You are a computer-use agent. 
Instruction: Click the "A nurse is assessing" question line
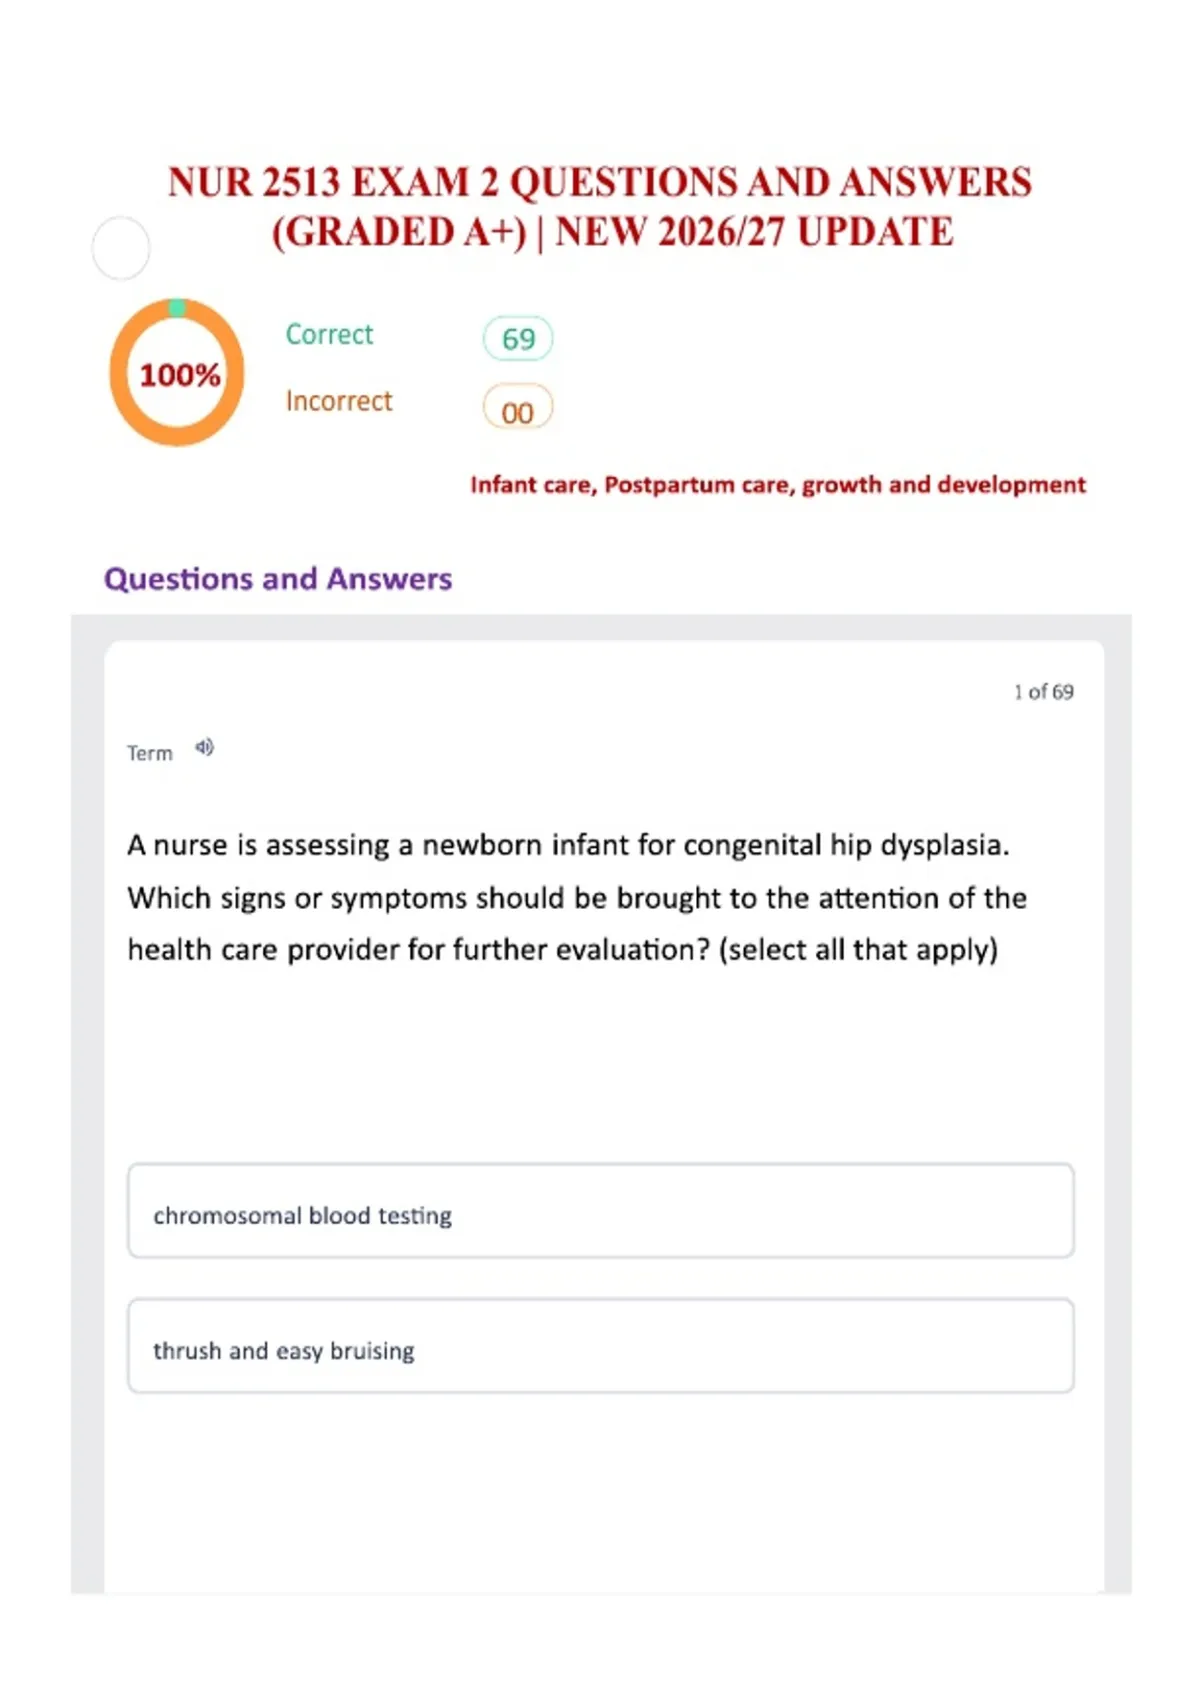568,845
